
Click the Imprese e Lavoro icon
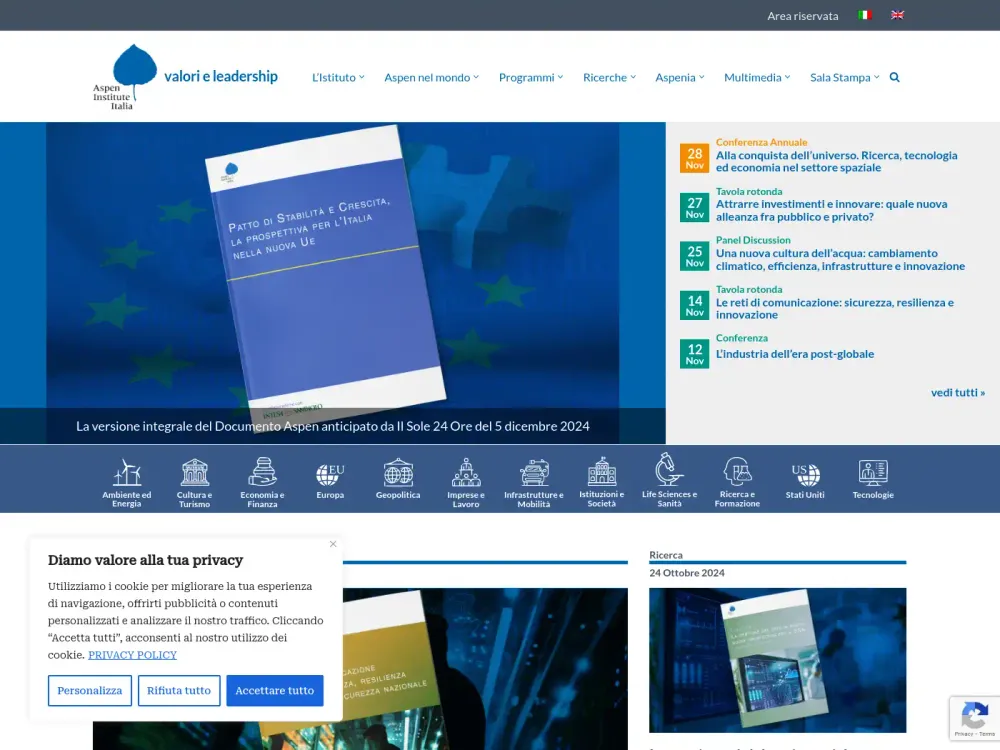(466, 472)
